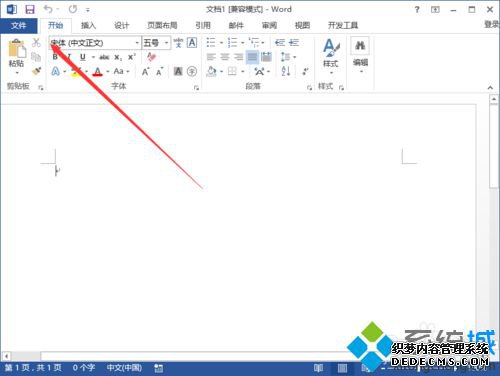Apply the red font color swatch
500x376 pixels.
tap(97, 71)
